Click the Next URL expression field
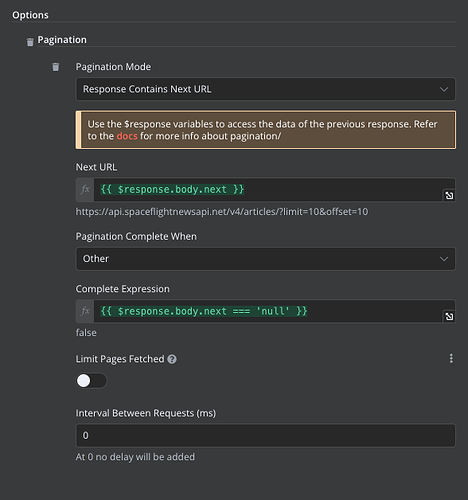 (x=274, y=190)
